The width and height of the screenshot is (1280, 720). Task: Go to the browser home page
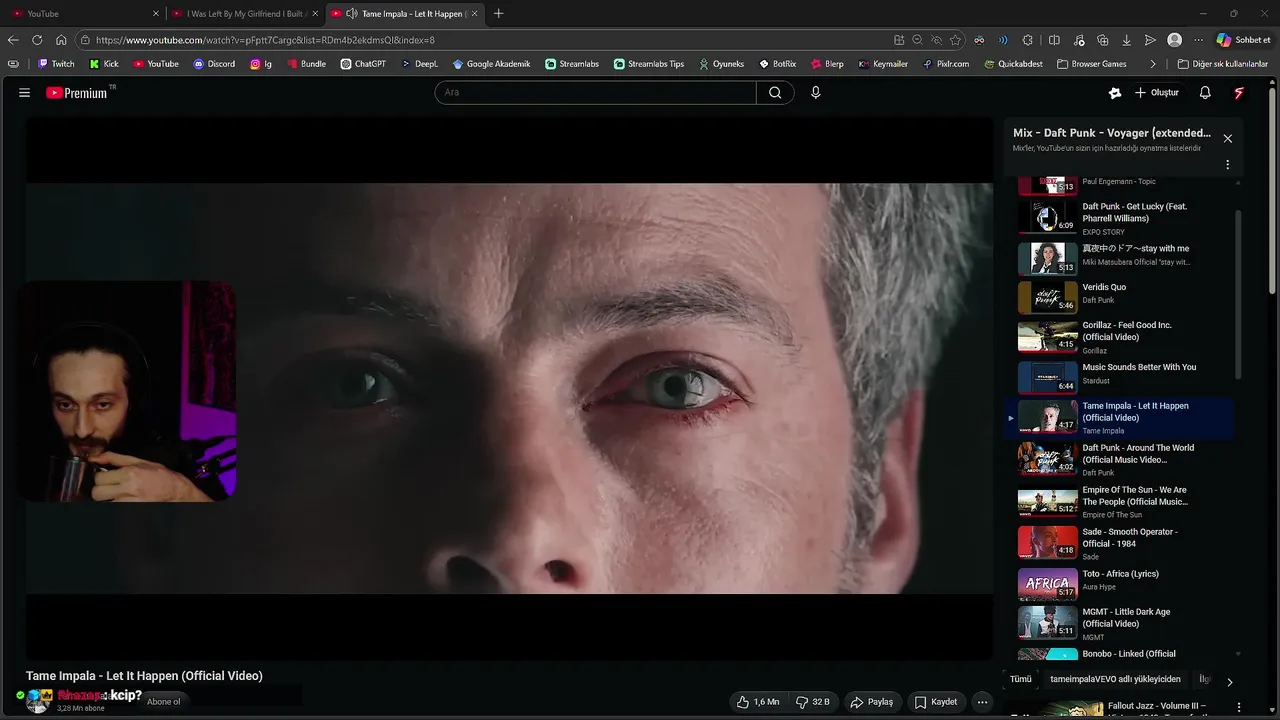[61, 40]
